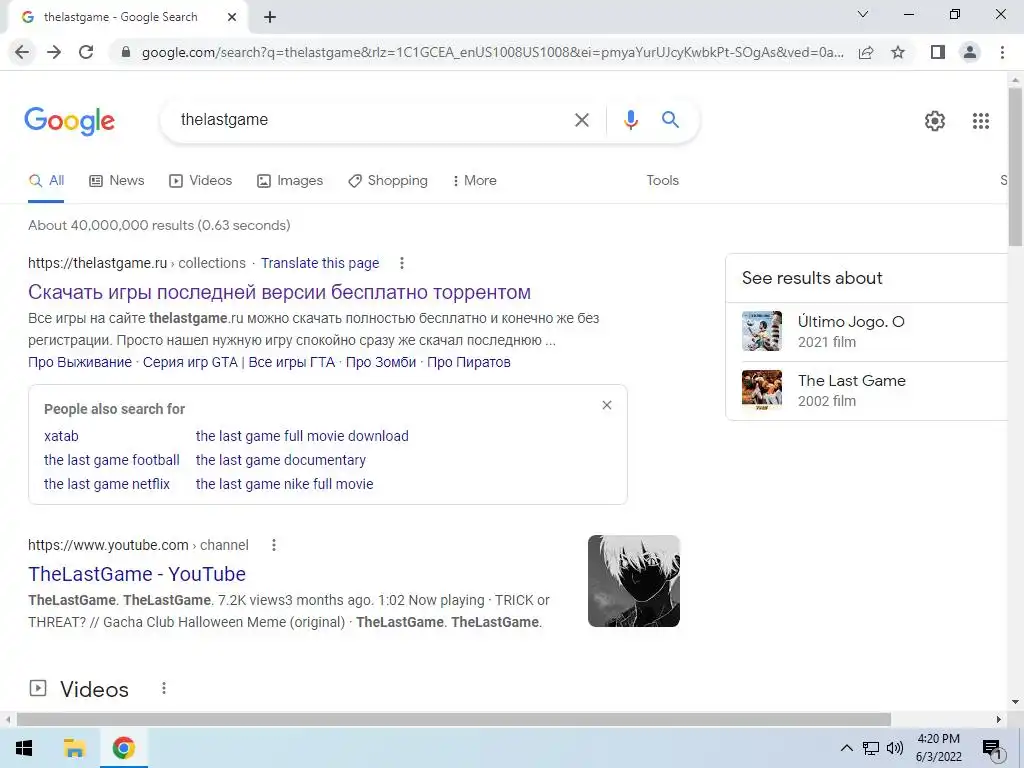Screen dimensions: 1024x768
Task: Open the Windows Start menu
Action: click(24, 748)
